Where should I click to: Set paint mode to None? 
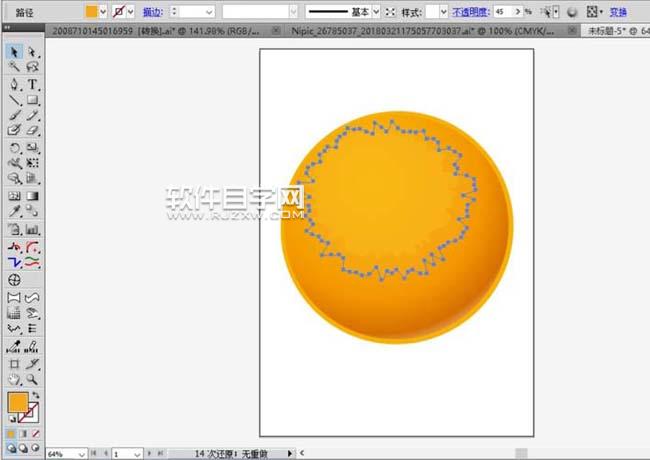pos(36,434)
